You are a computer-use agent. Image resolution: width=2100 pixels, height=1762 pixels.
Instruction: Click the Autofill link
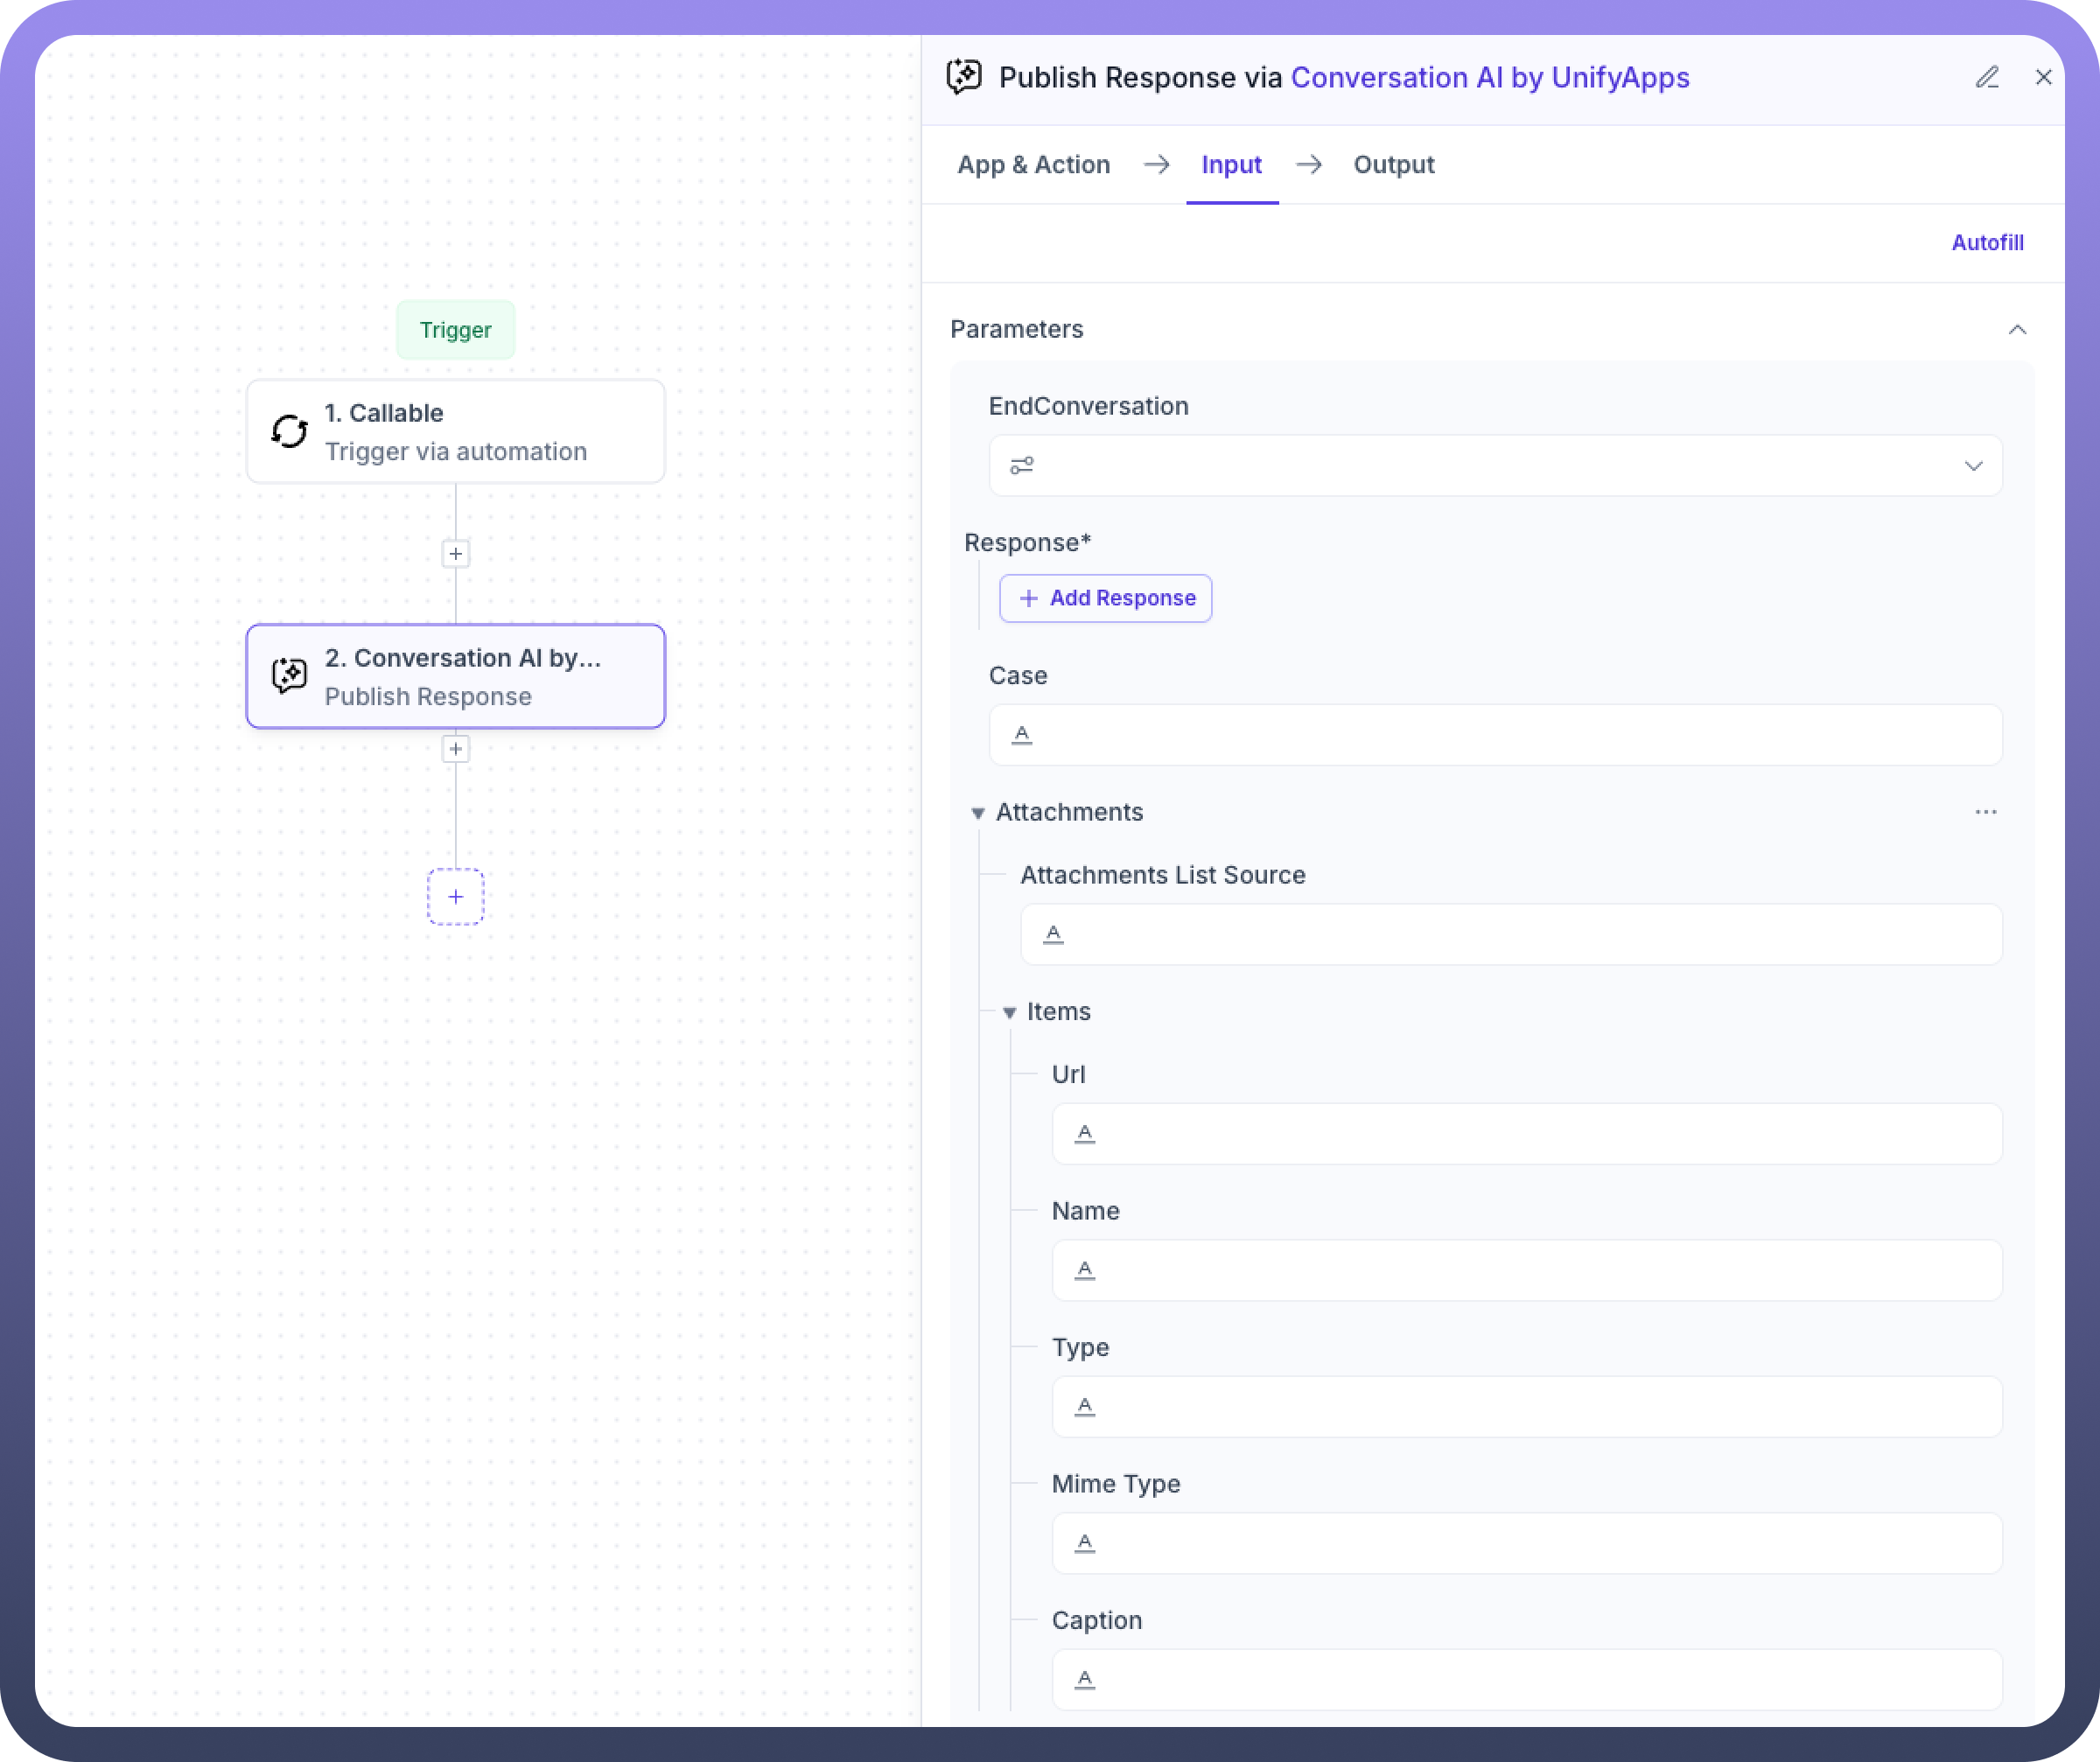pos(1986,243)
